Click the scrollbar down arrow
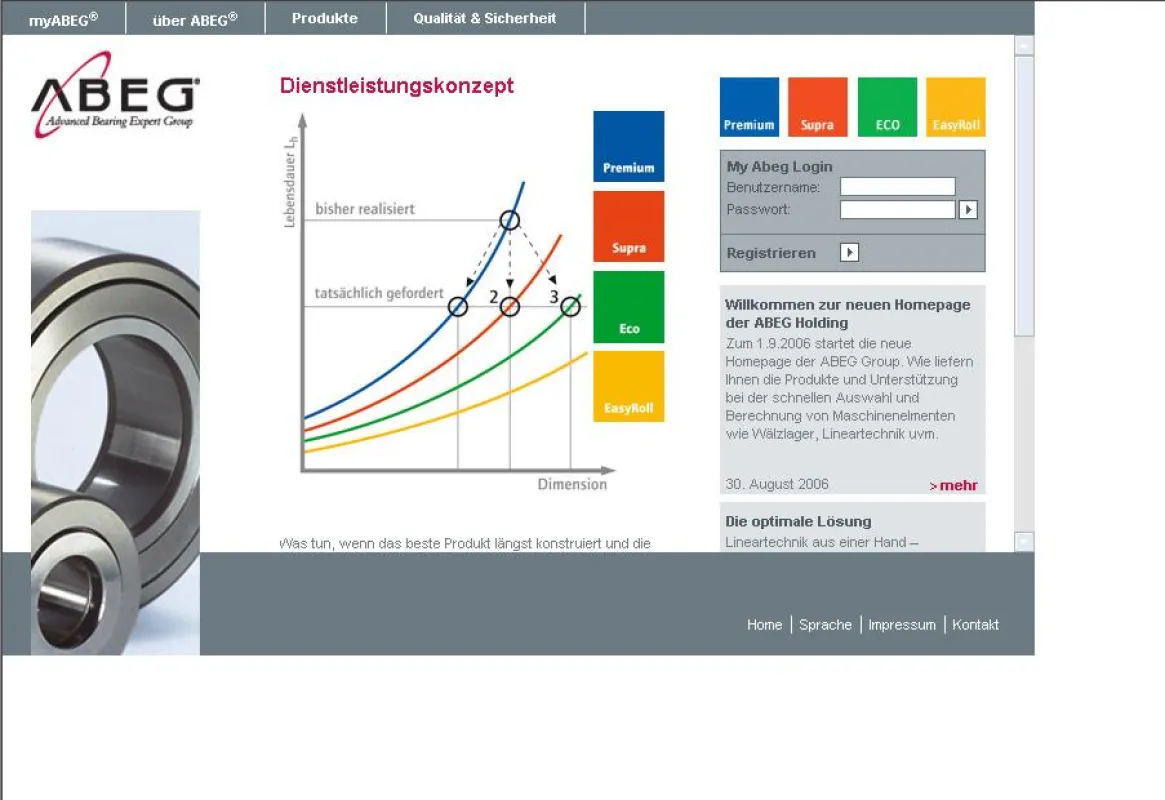 click(x=1024, y=542)
